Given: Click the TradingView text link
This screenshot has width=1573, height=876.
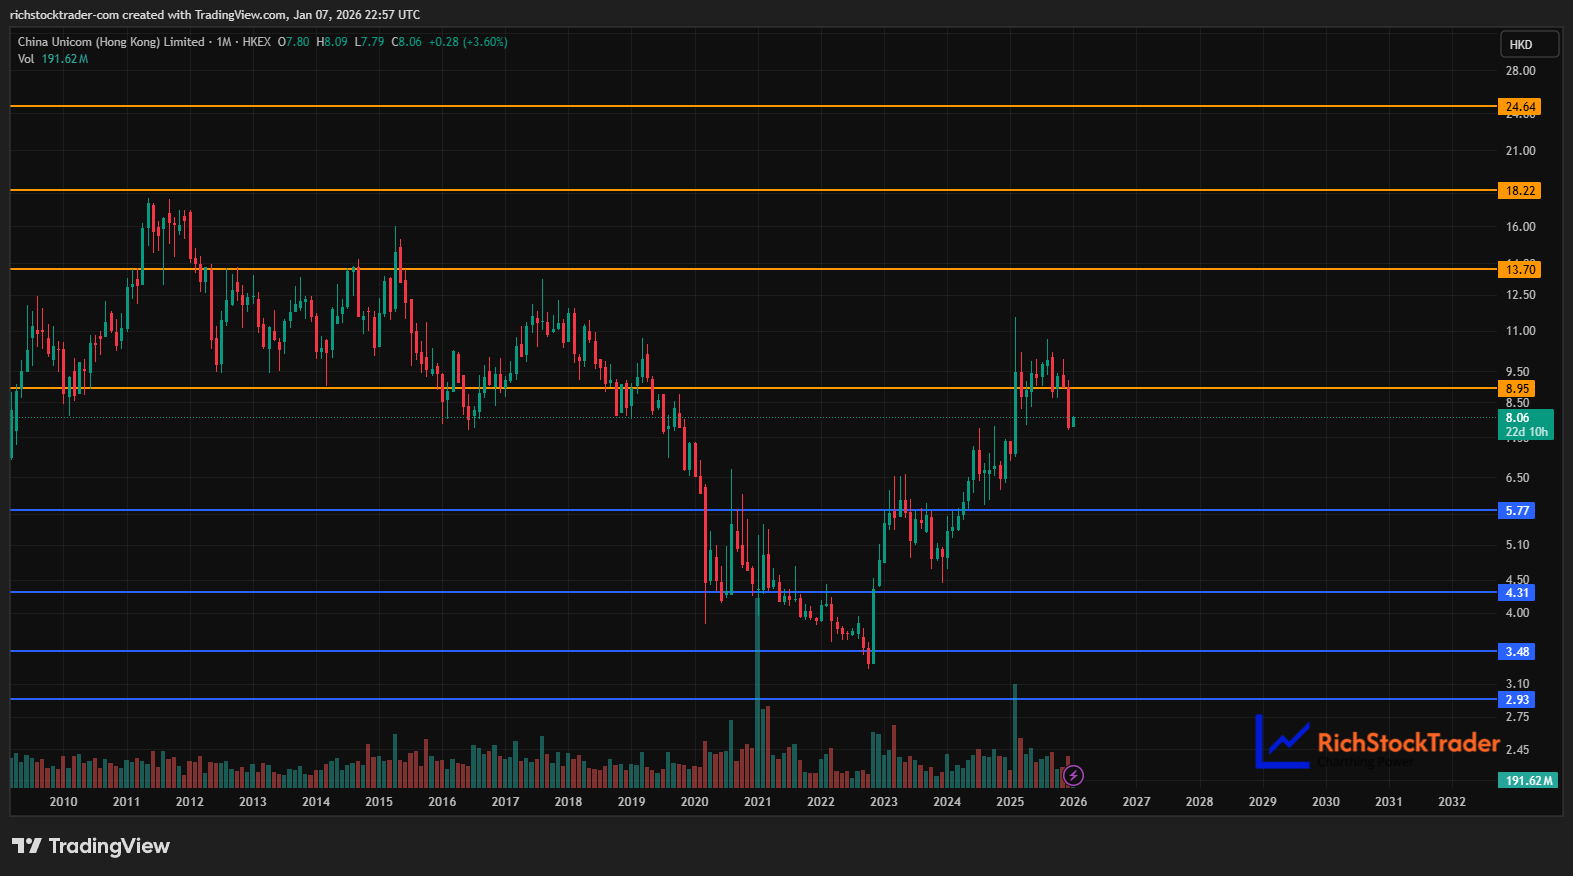Looking at the screenshot, I should tap(109, 846).
